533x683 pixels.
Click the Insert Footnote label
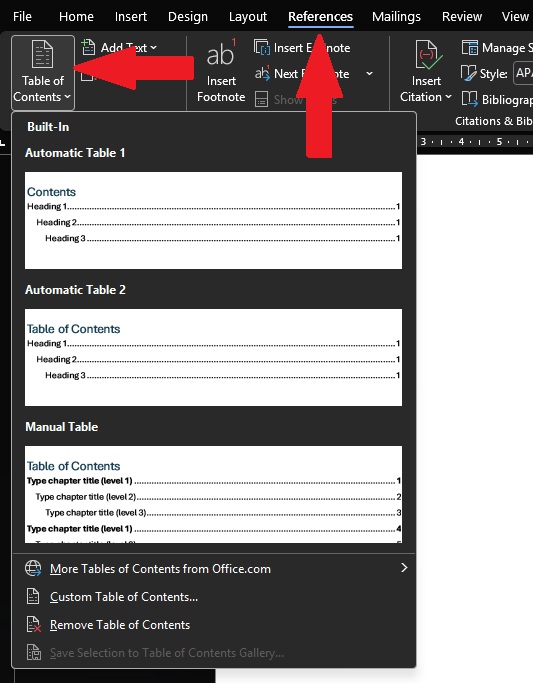pyautogui.click(x=221, y=89)
